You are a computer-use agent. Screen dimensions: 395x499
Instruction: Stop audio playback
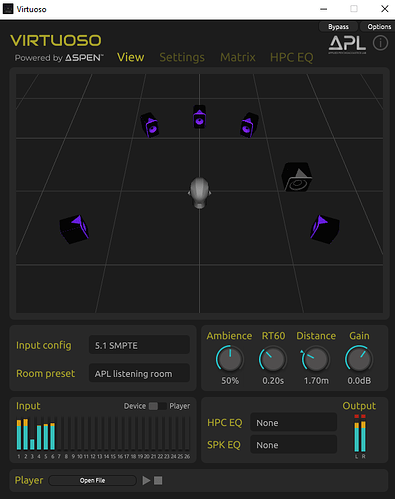(x=158, y=480)
